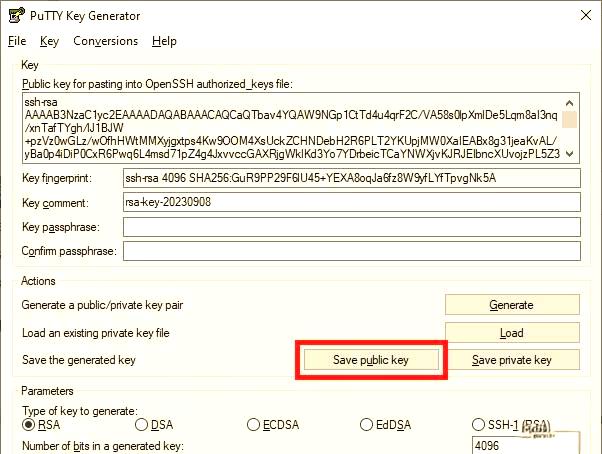Focus the Confirm passphrase field
The width and height of the screenshot is (602, 454).
point(352,251)
